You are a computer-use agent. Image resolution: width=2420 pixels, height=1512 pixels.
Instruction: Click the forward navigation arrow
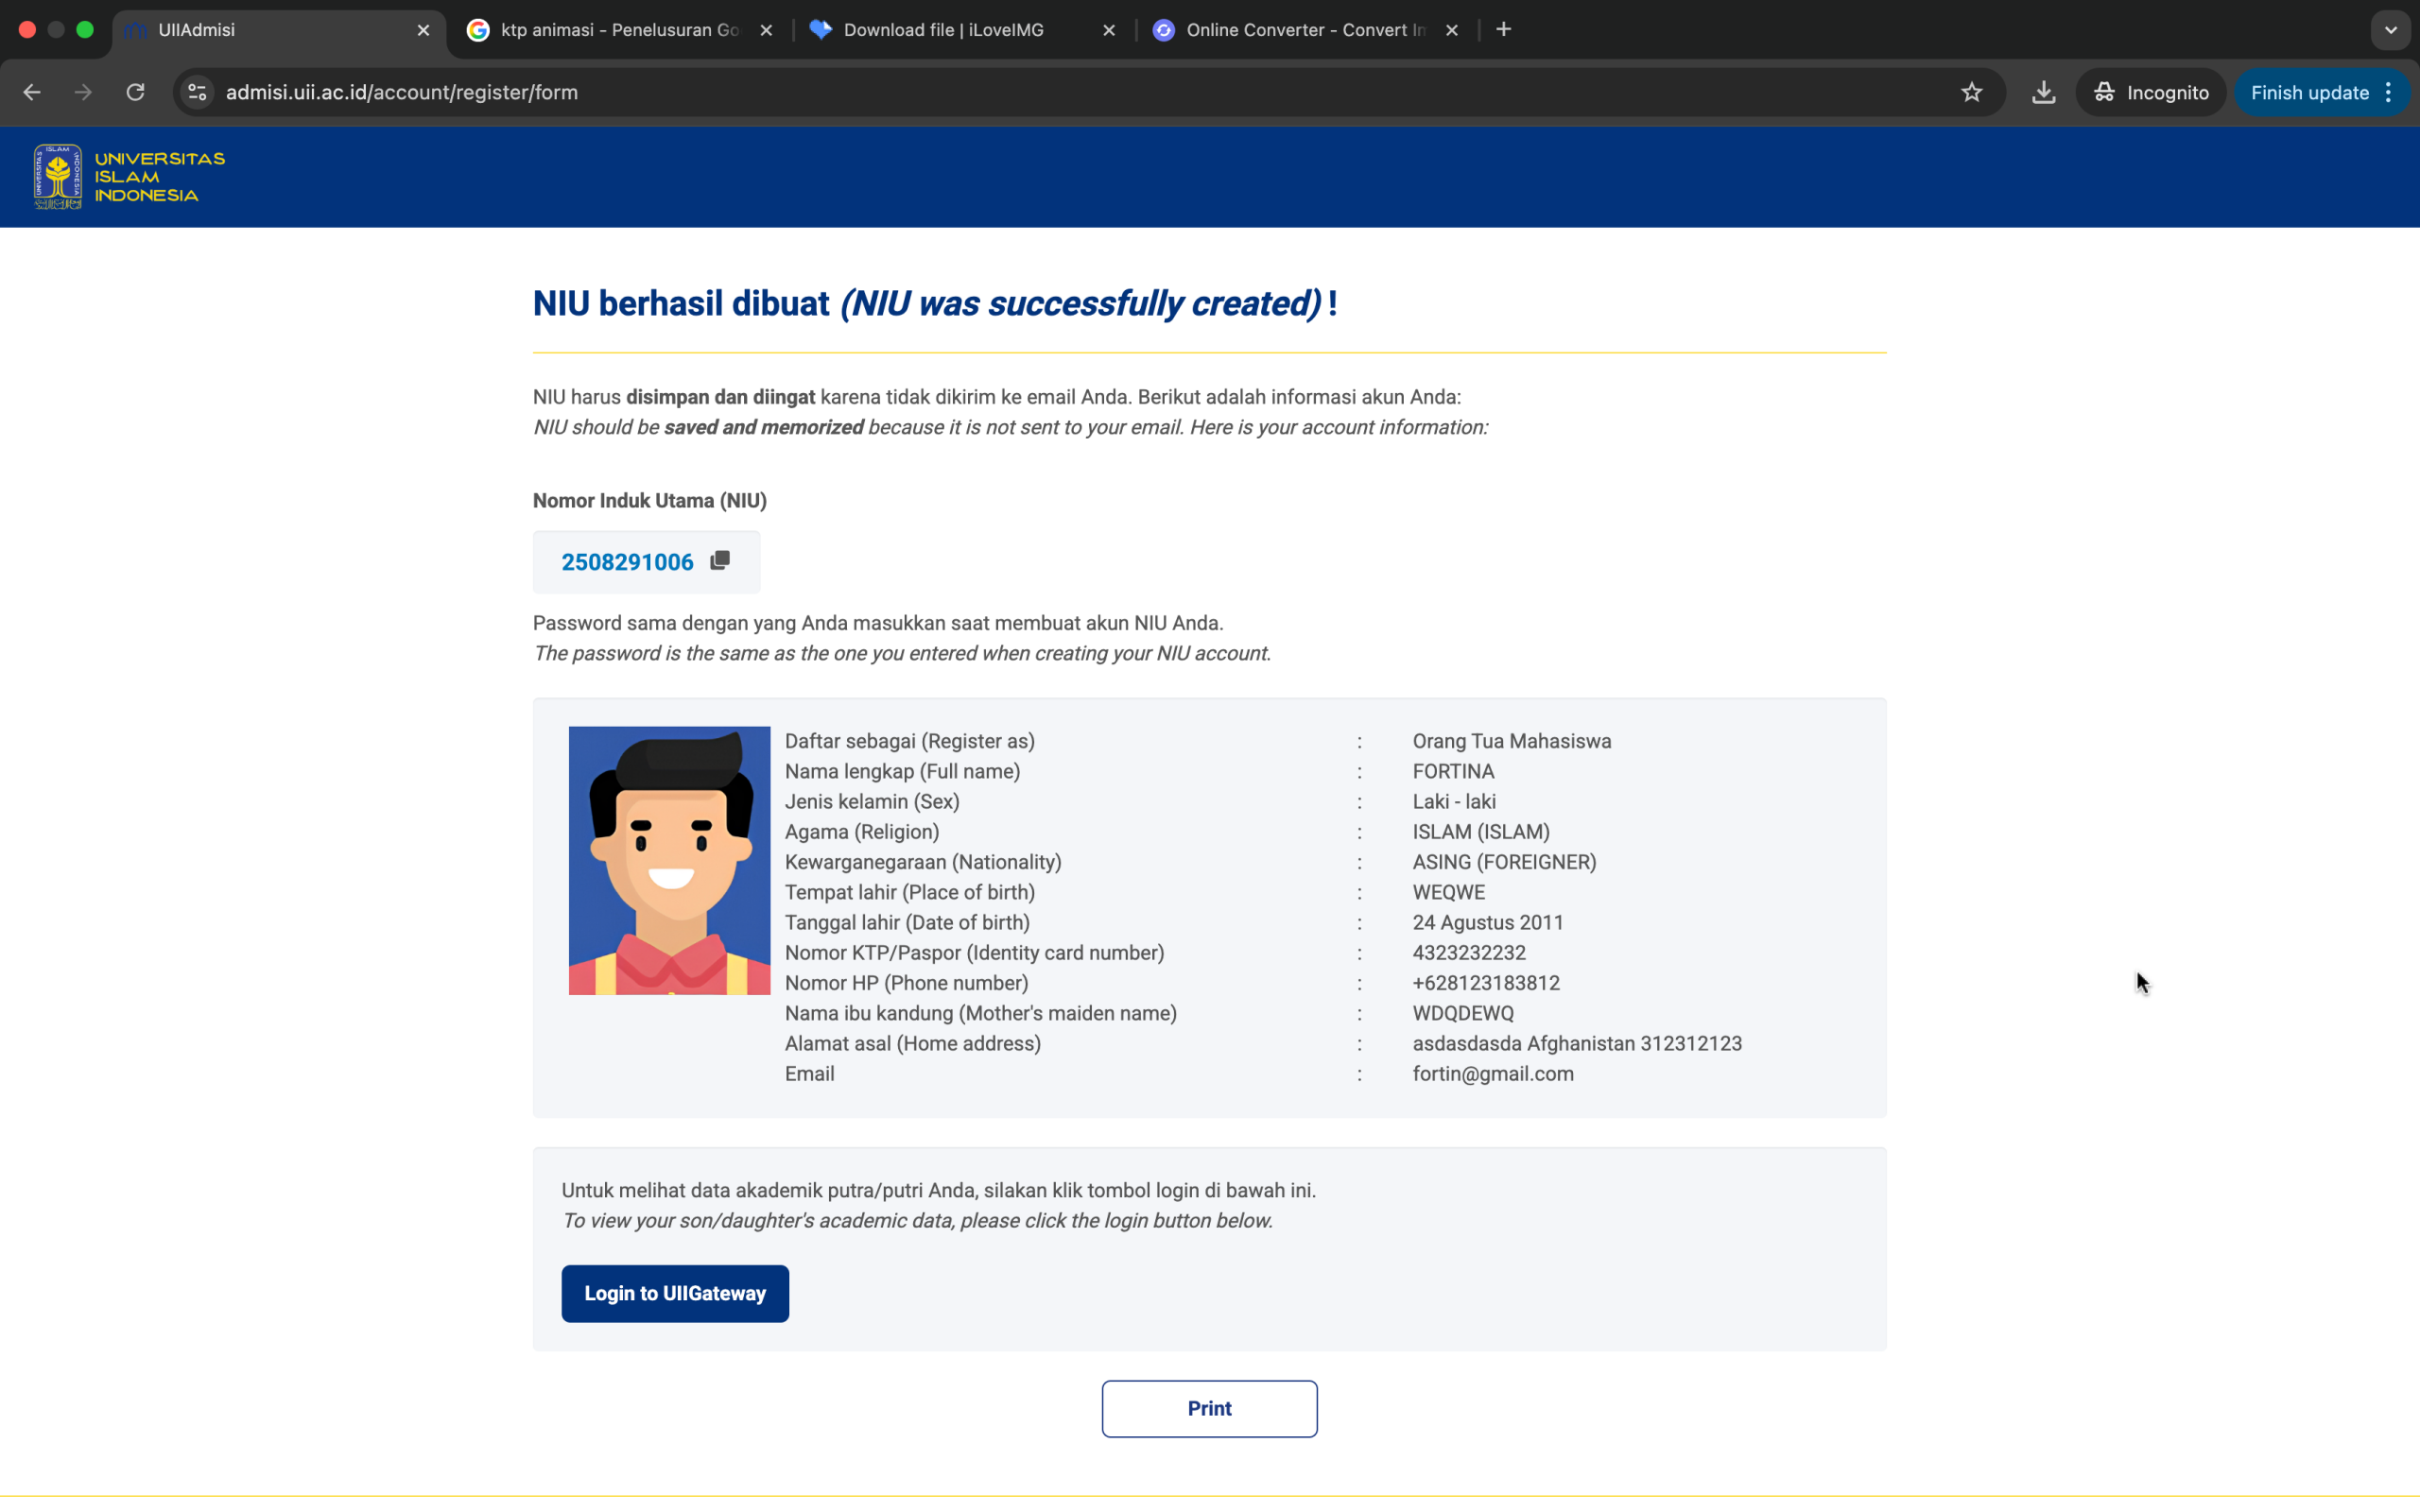click(83, 92)
